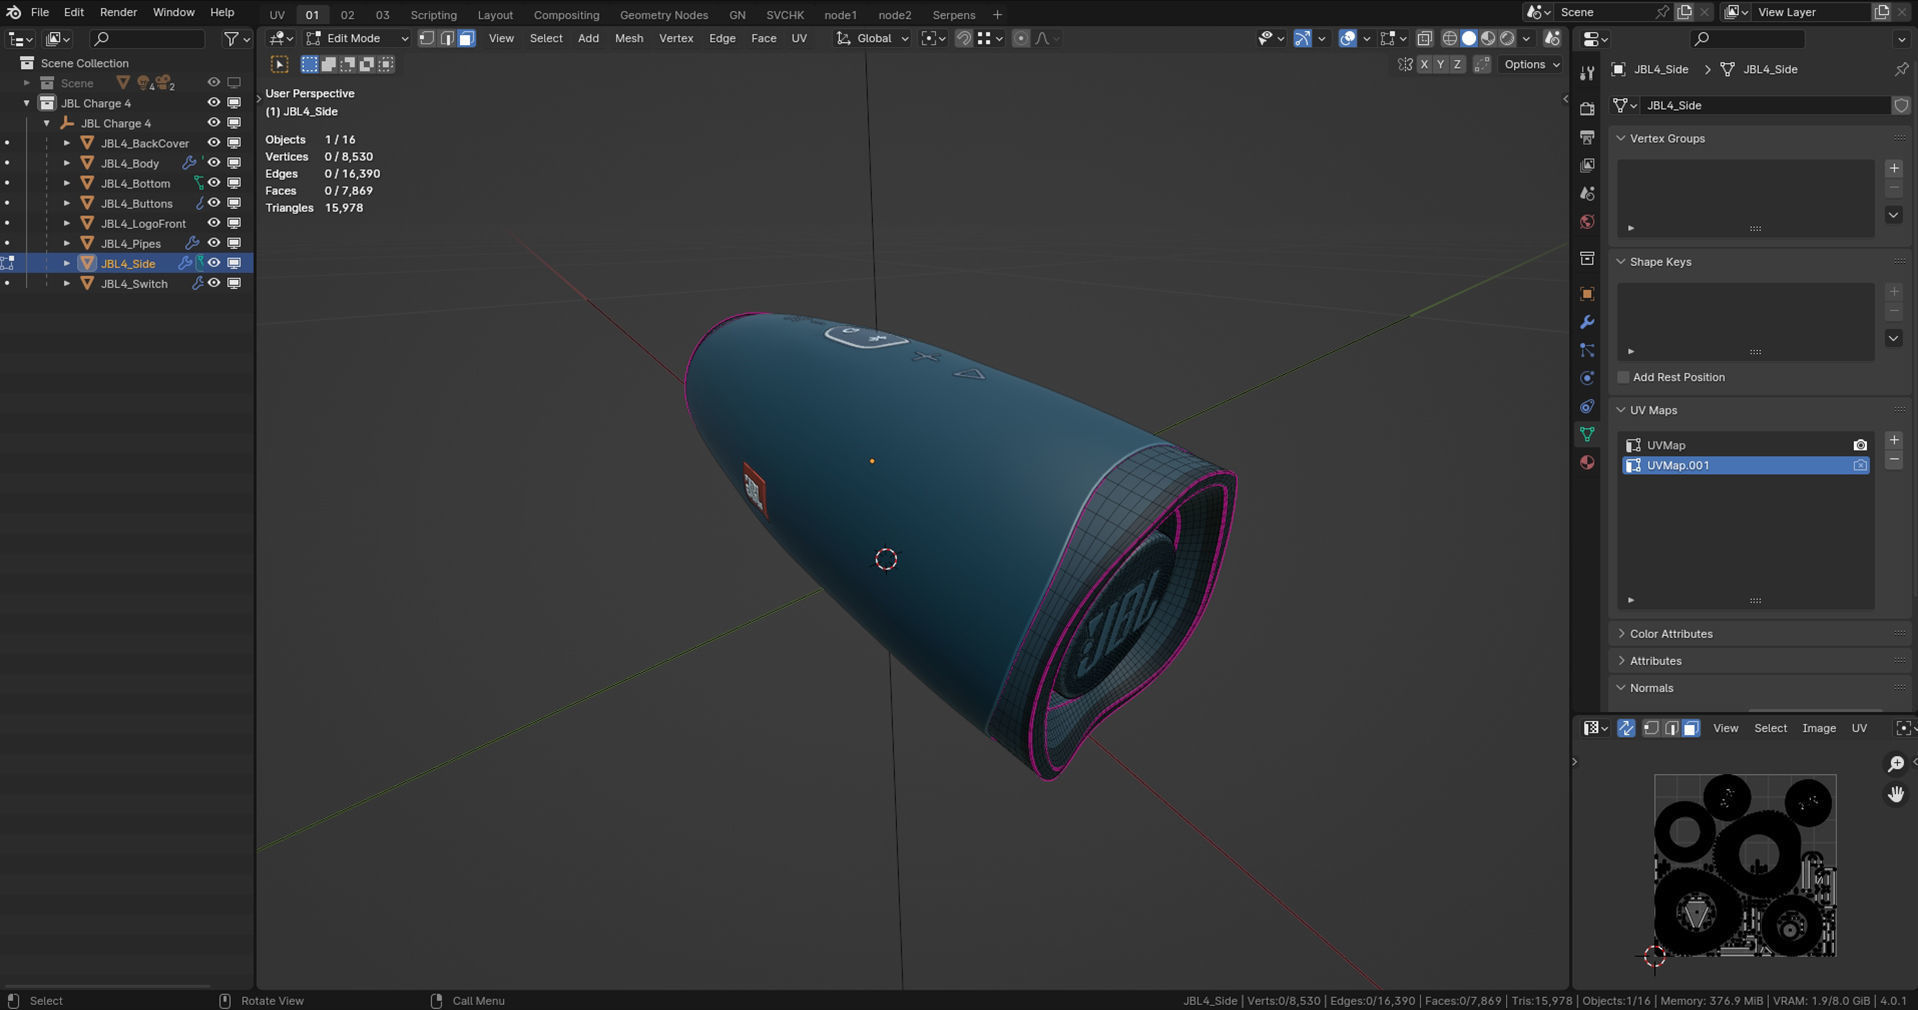Switch to Compositing workspace tab
The image size is (1918, 1010).
pyautogui.click(x=566, y=15)
